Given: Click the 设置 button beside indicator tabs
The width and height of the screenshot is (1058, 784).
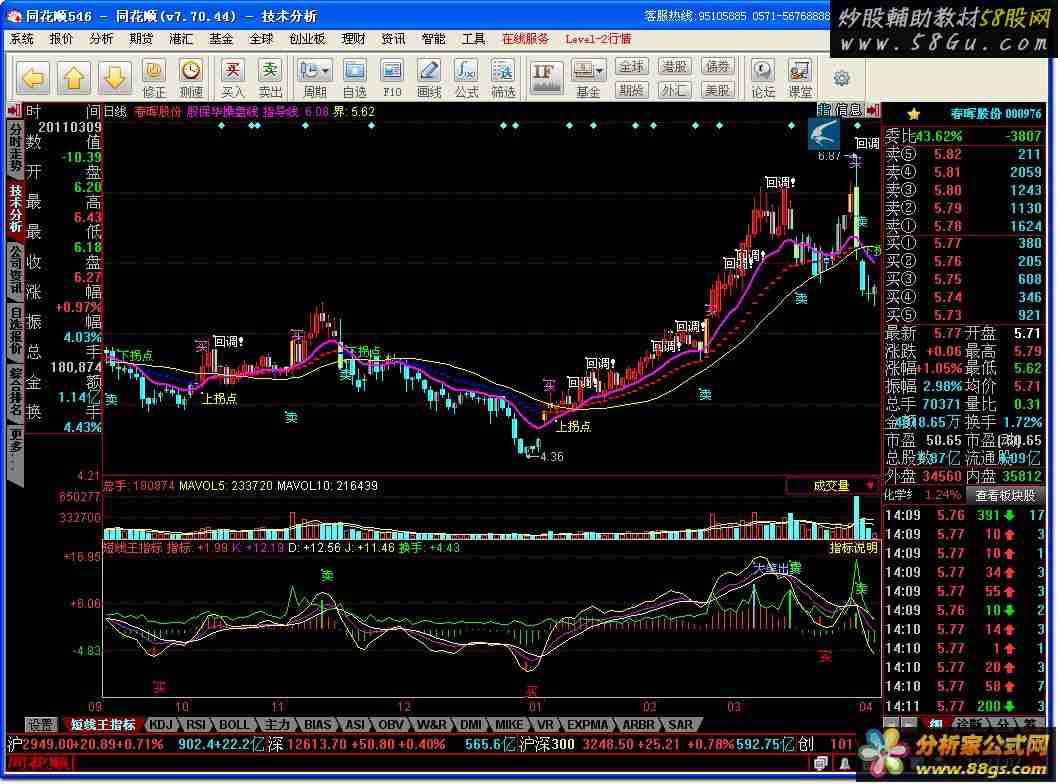Looking at the screenshot, I should [x=40, y=725].
